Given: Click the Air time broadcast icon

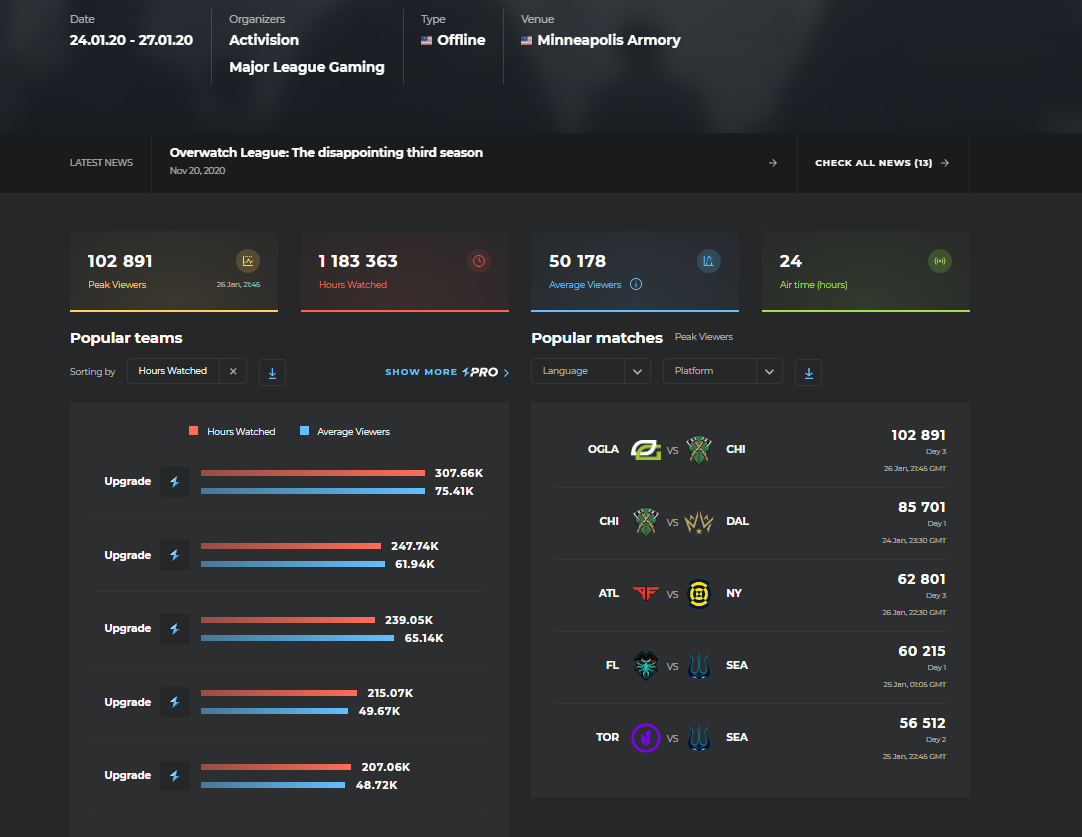Looking at the screenshot, I should (940, 261).
